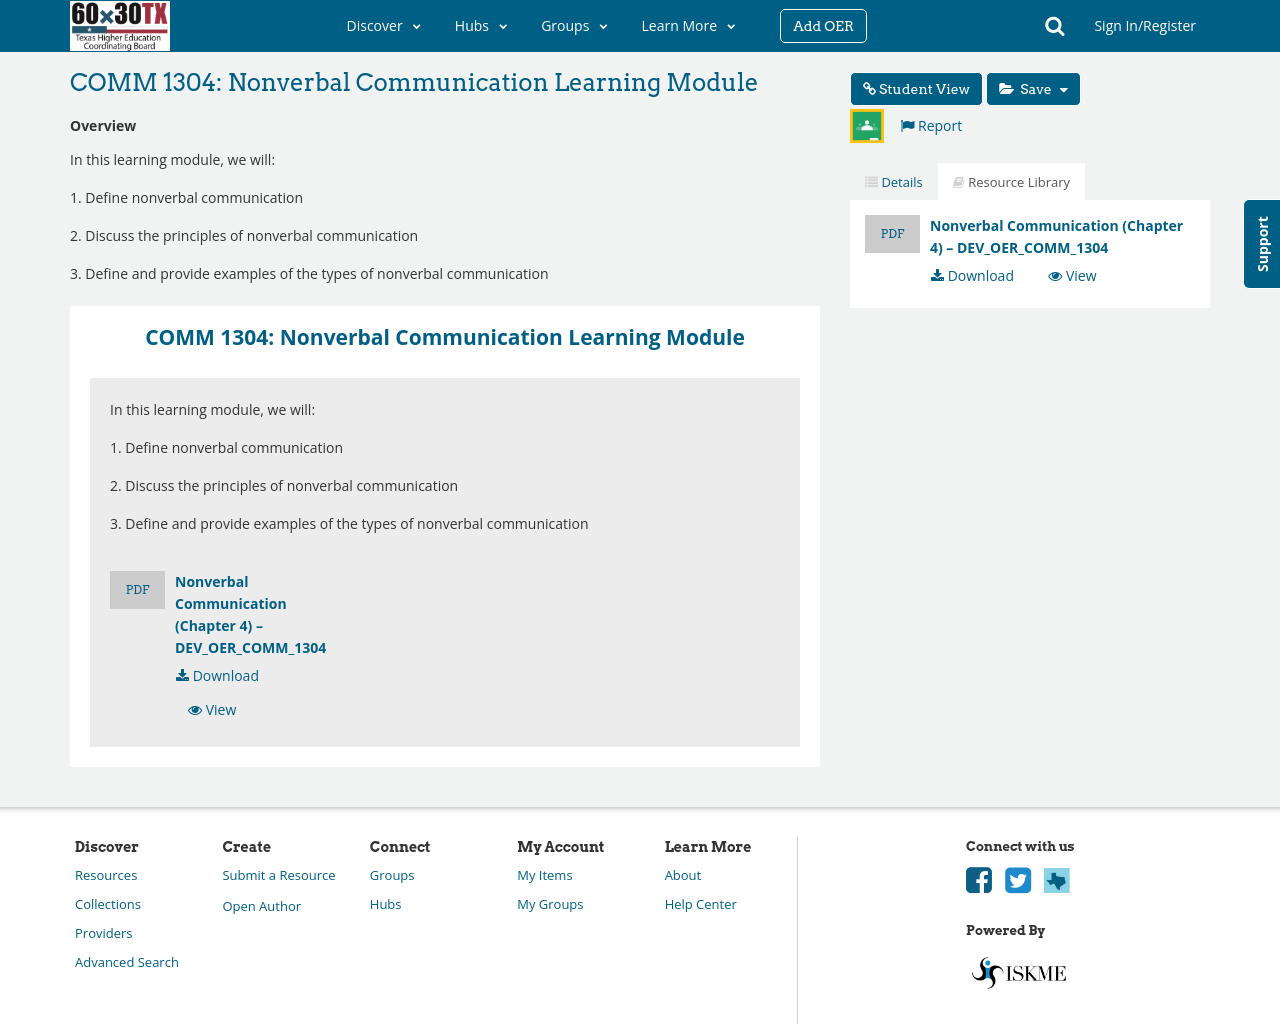The width and height of the screenshot is (1280, 1024).
Task: Share resource to Google Classroom
Action: pos(866,124)
